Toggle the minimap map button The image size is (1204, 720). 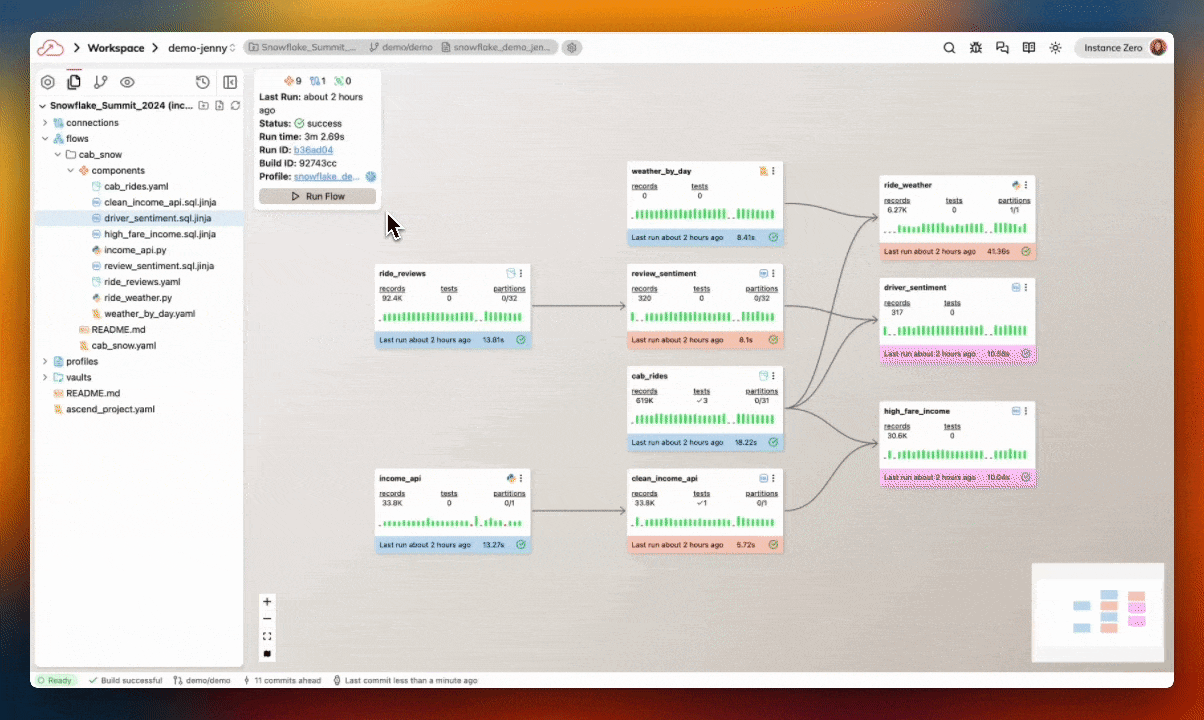coord(267,653)
